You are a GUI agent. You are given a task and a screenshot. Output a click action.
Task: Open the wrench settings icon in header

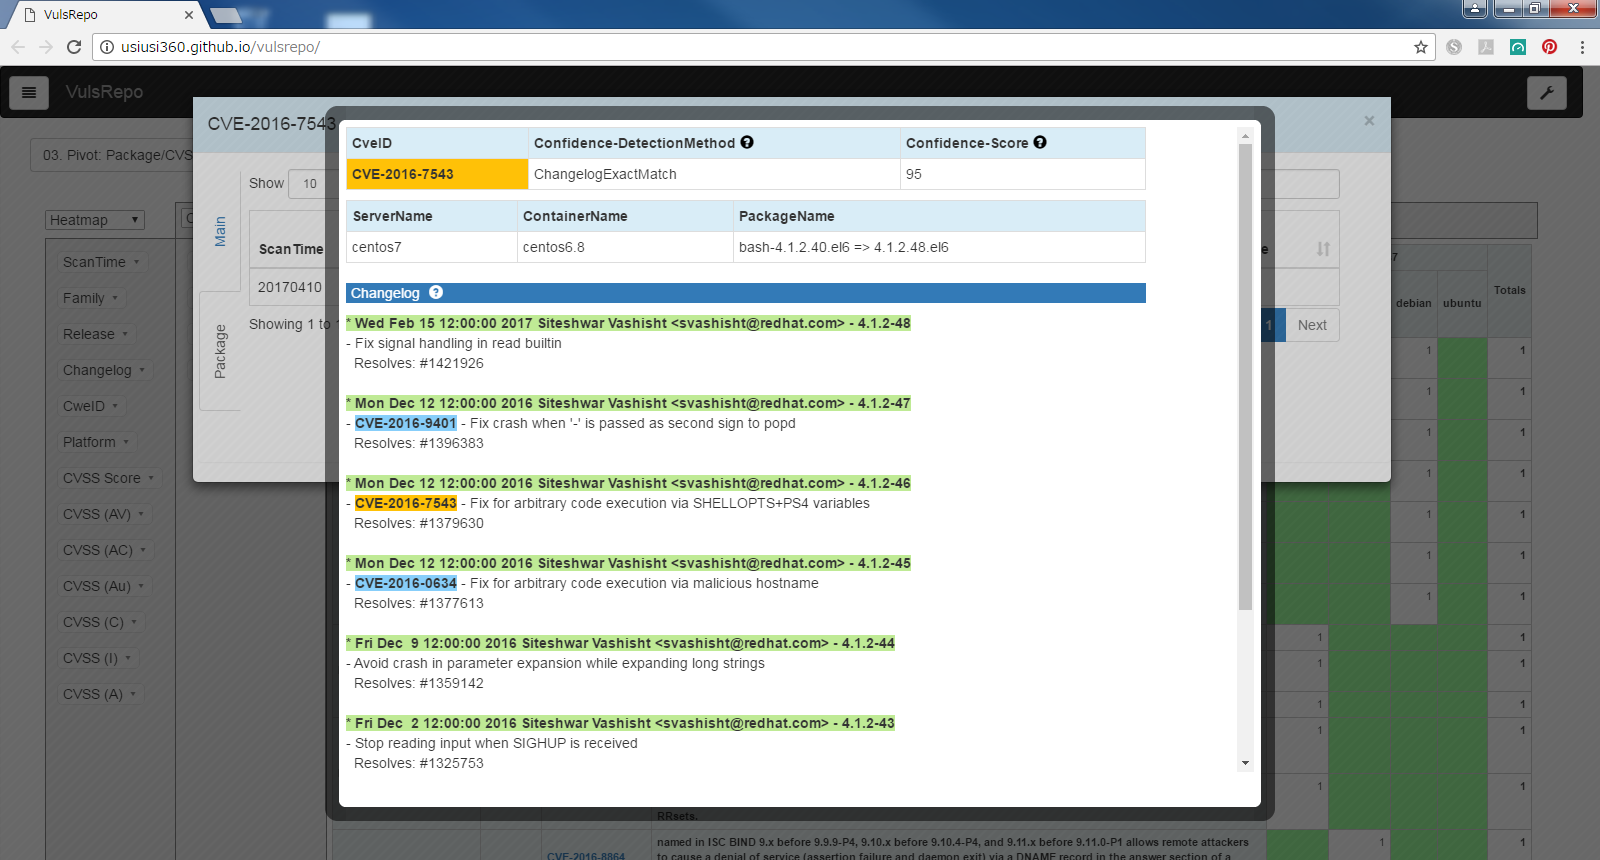1546,92
